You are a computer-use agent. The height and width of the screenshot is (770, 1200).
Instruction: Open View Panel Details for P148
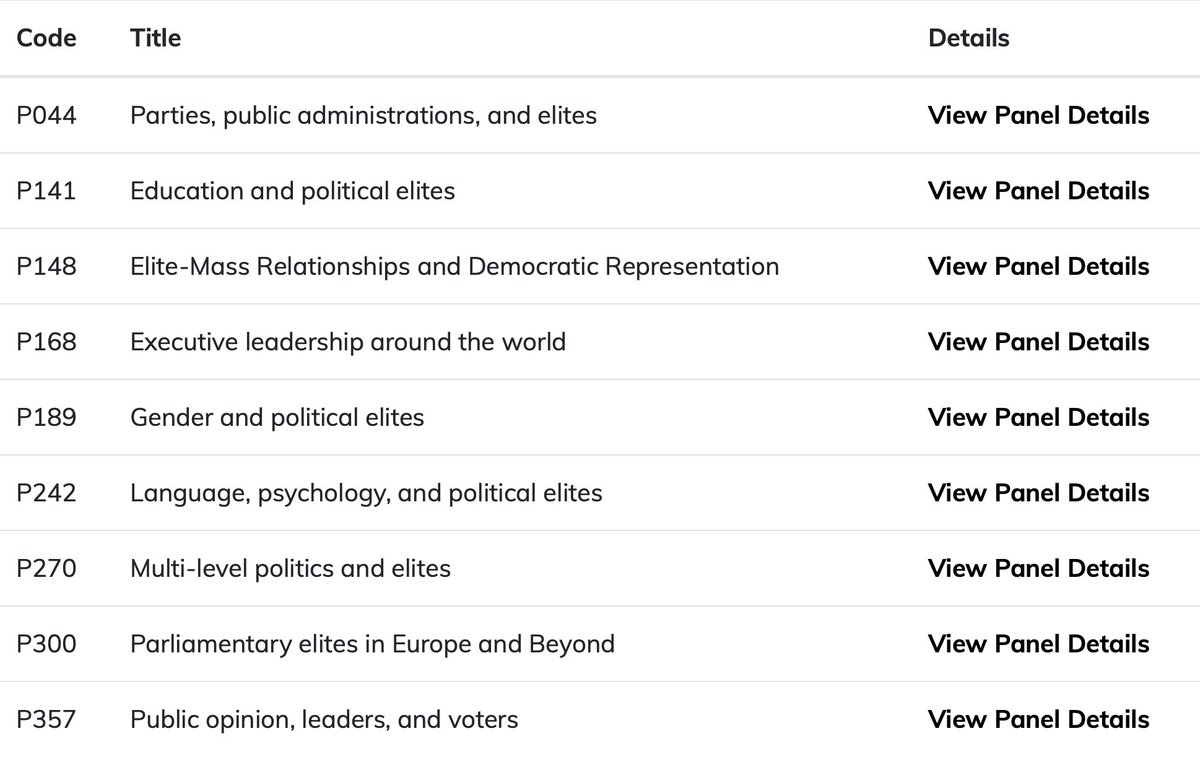point(1038,267)
